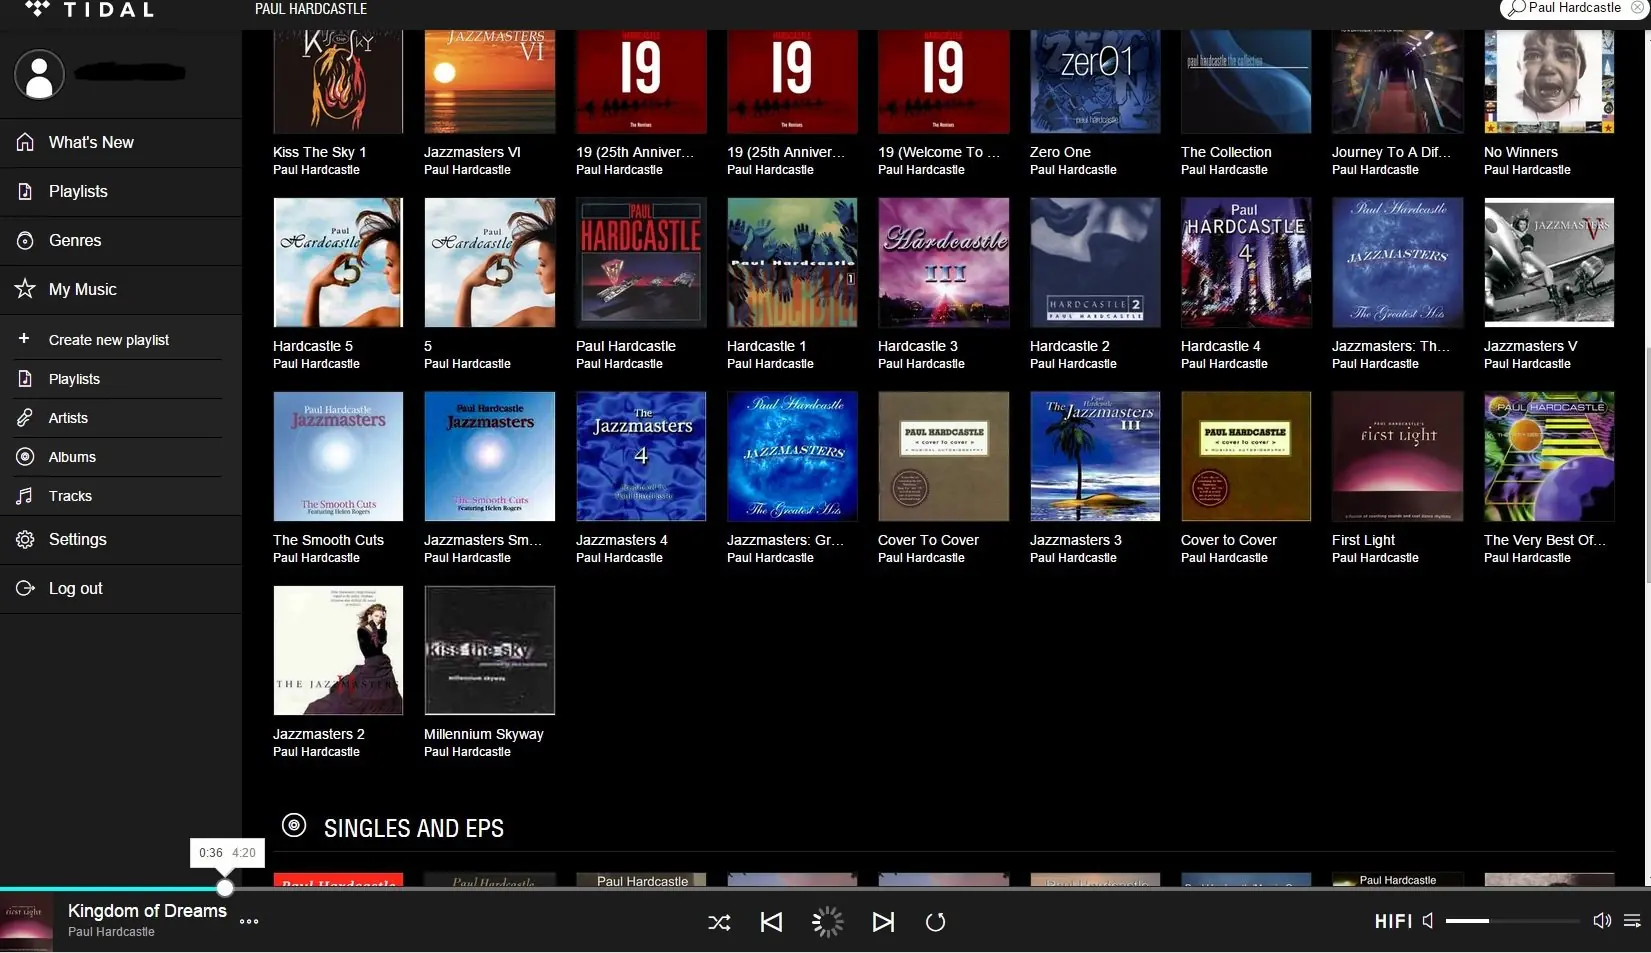Open Hardcastle 4 album cover
Screen dimensions: 1651x953
point(1246,262)
